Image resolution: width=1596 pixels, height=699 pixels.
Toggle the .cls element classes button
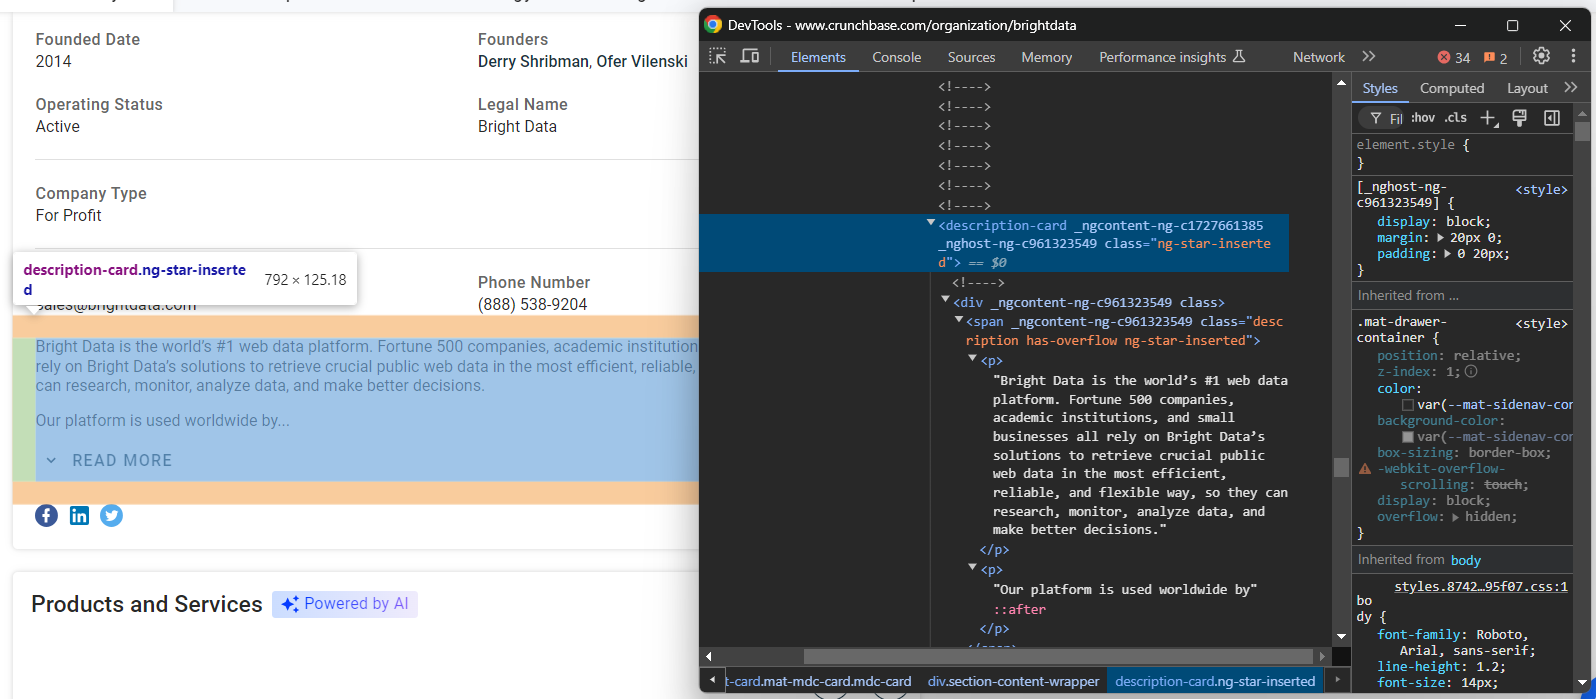coord(1455,118)
